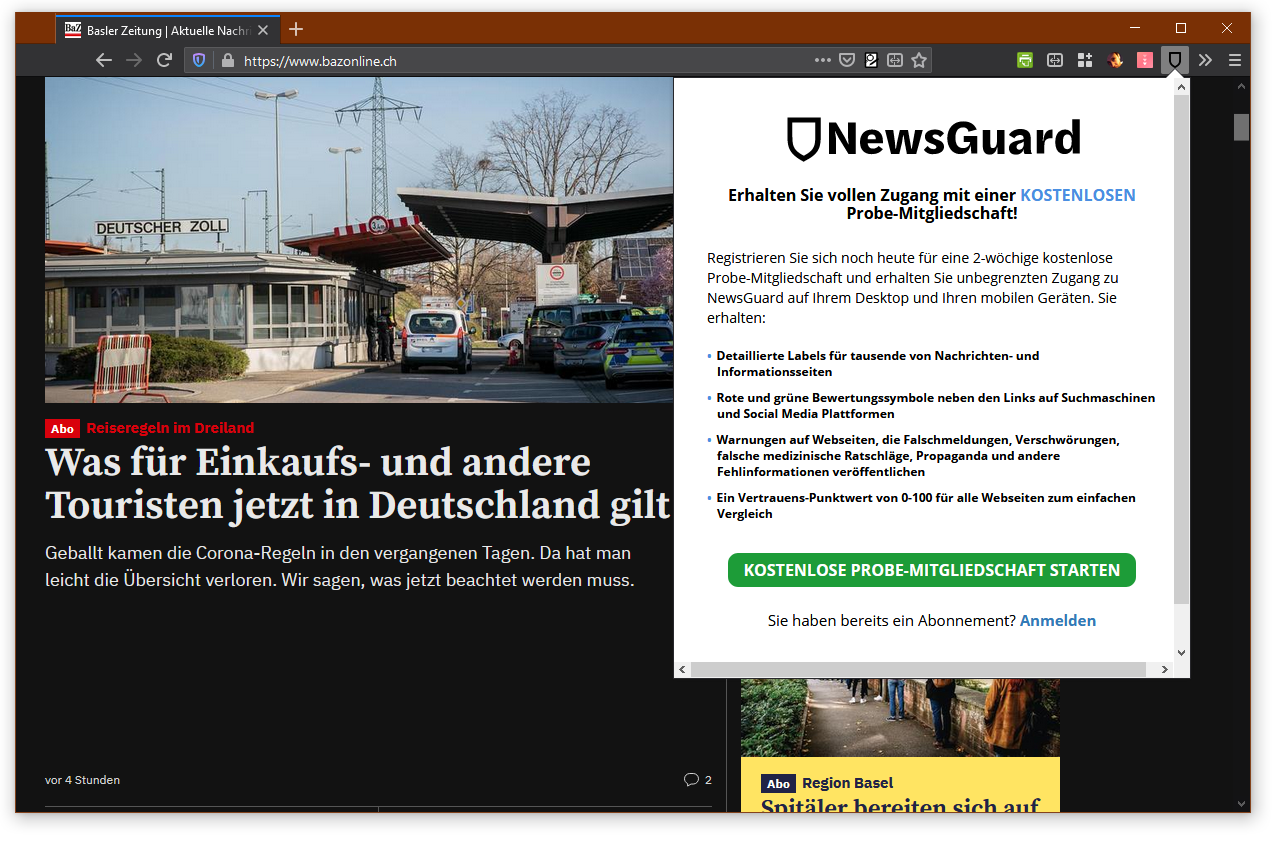Expand the overflow extensions chevron
This screenshot has width=1279, height=845.
point(1205,60)
